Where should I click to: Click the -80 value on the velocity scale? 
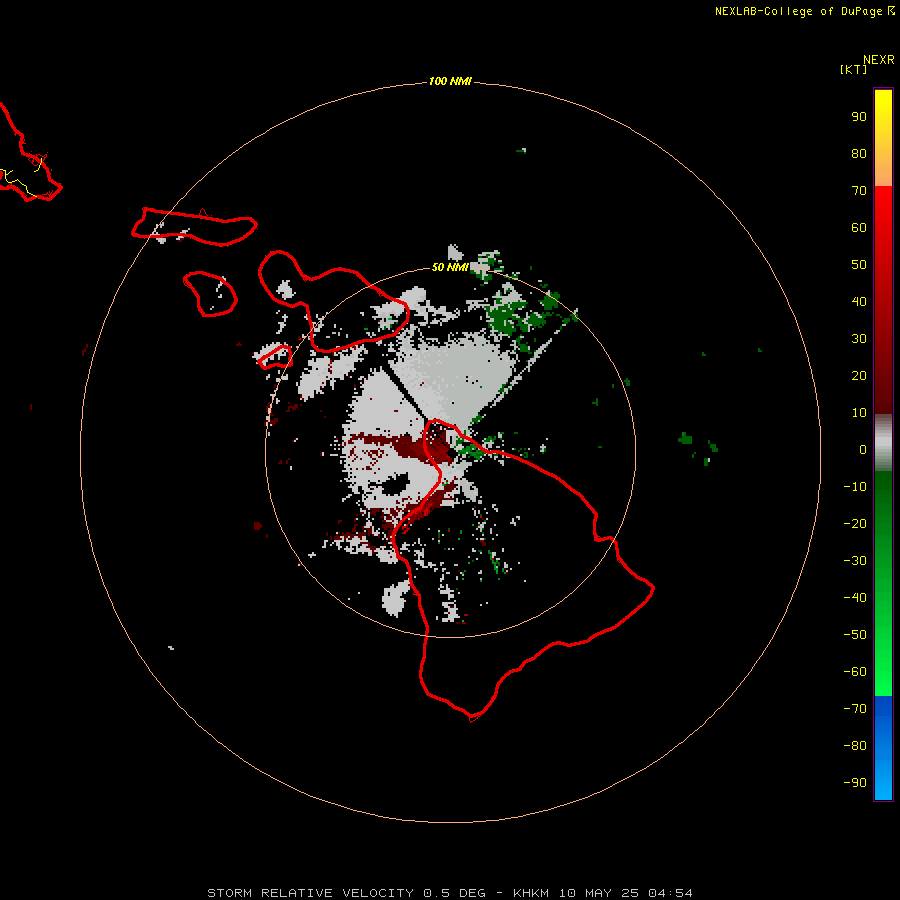coord(855,746)
